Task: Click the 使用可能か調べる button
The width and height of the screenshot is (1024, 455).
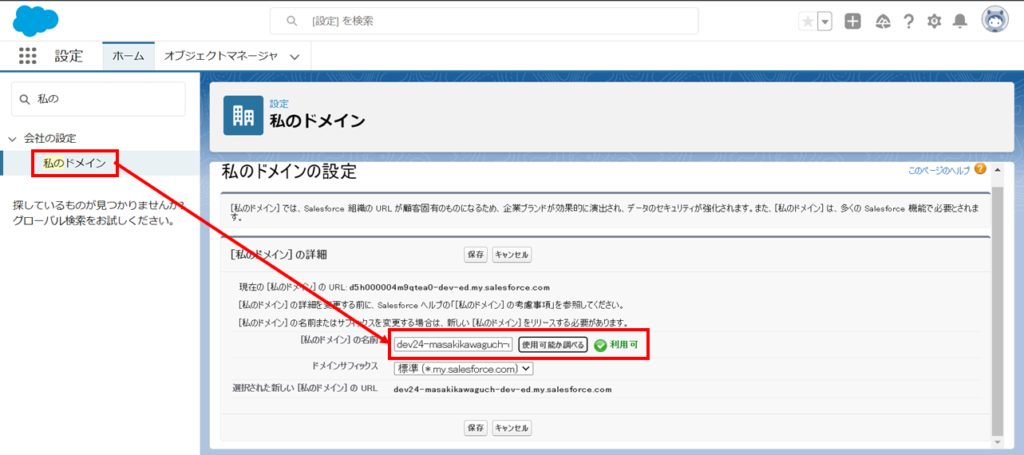Action: pos(552,344)
